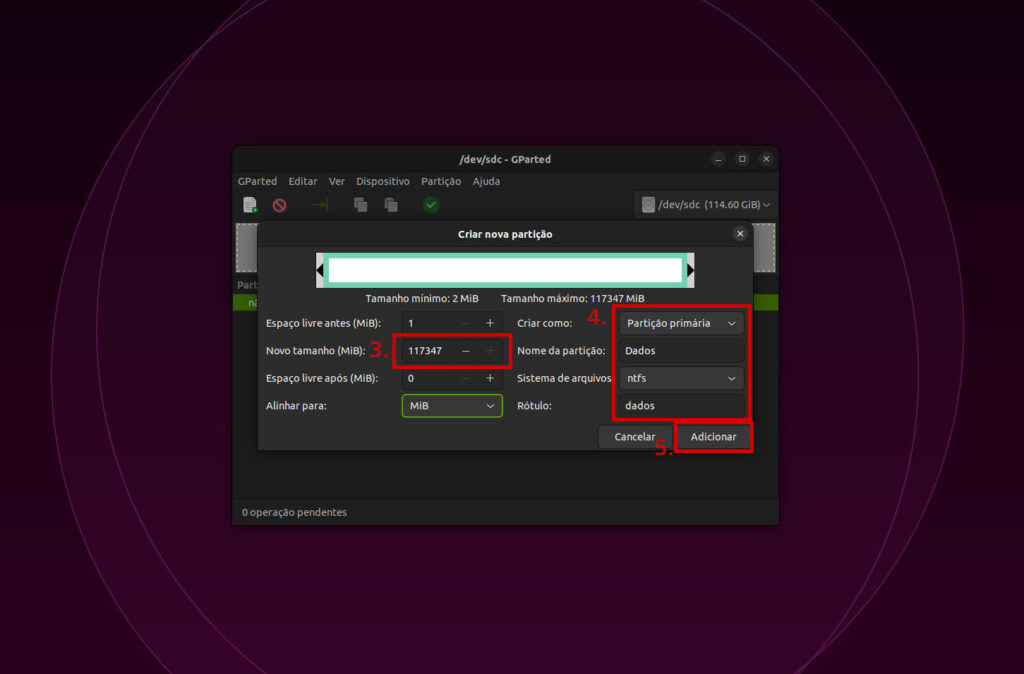Click the Espaço livre antes value field

click(427, 323)
